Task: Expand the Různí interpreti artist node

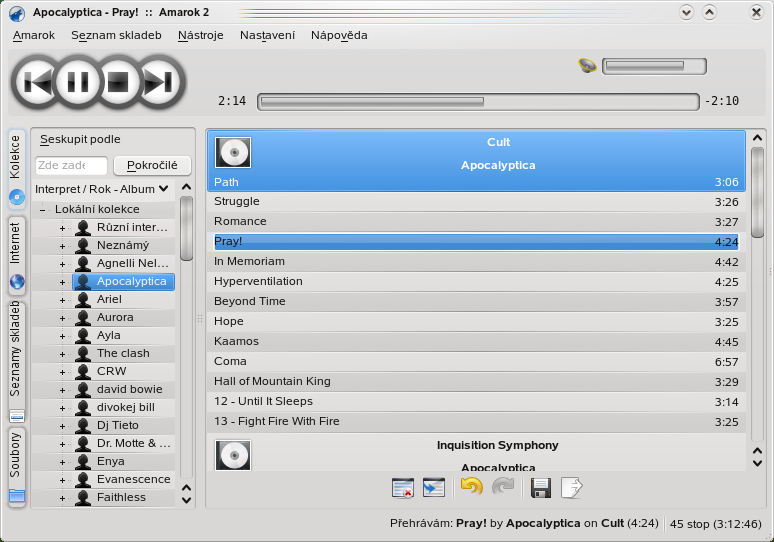Action: click(x=62, y=228)
